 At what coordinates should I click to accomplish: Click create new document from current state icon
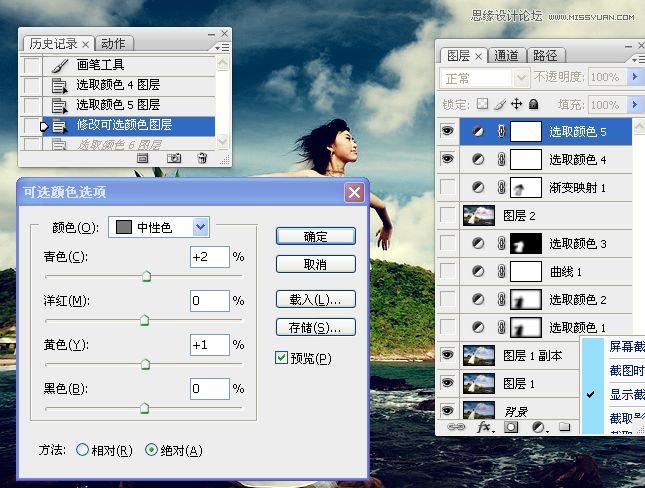(143, 158)
